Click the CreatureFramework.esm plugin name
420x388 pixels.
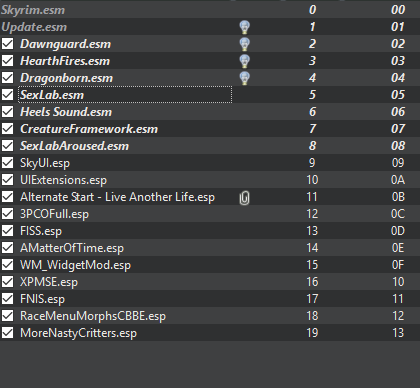point(89,129)
